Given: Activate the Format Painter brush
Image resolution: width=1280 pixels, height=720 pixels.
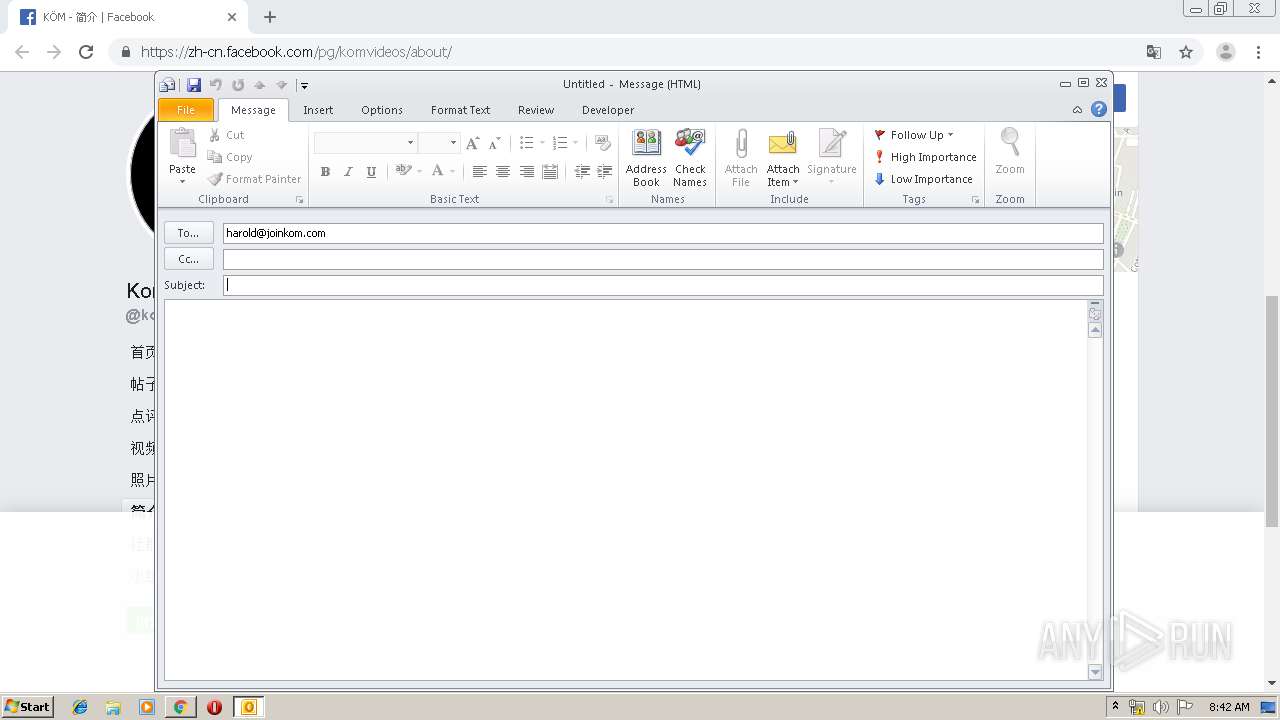Looking at the screenshot, I should click(254, 179).
